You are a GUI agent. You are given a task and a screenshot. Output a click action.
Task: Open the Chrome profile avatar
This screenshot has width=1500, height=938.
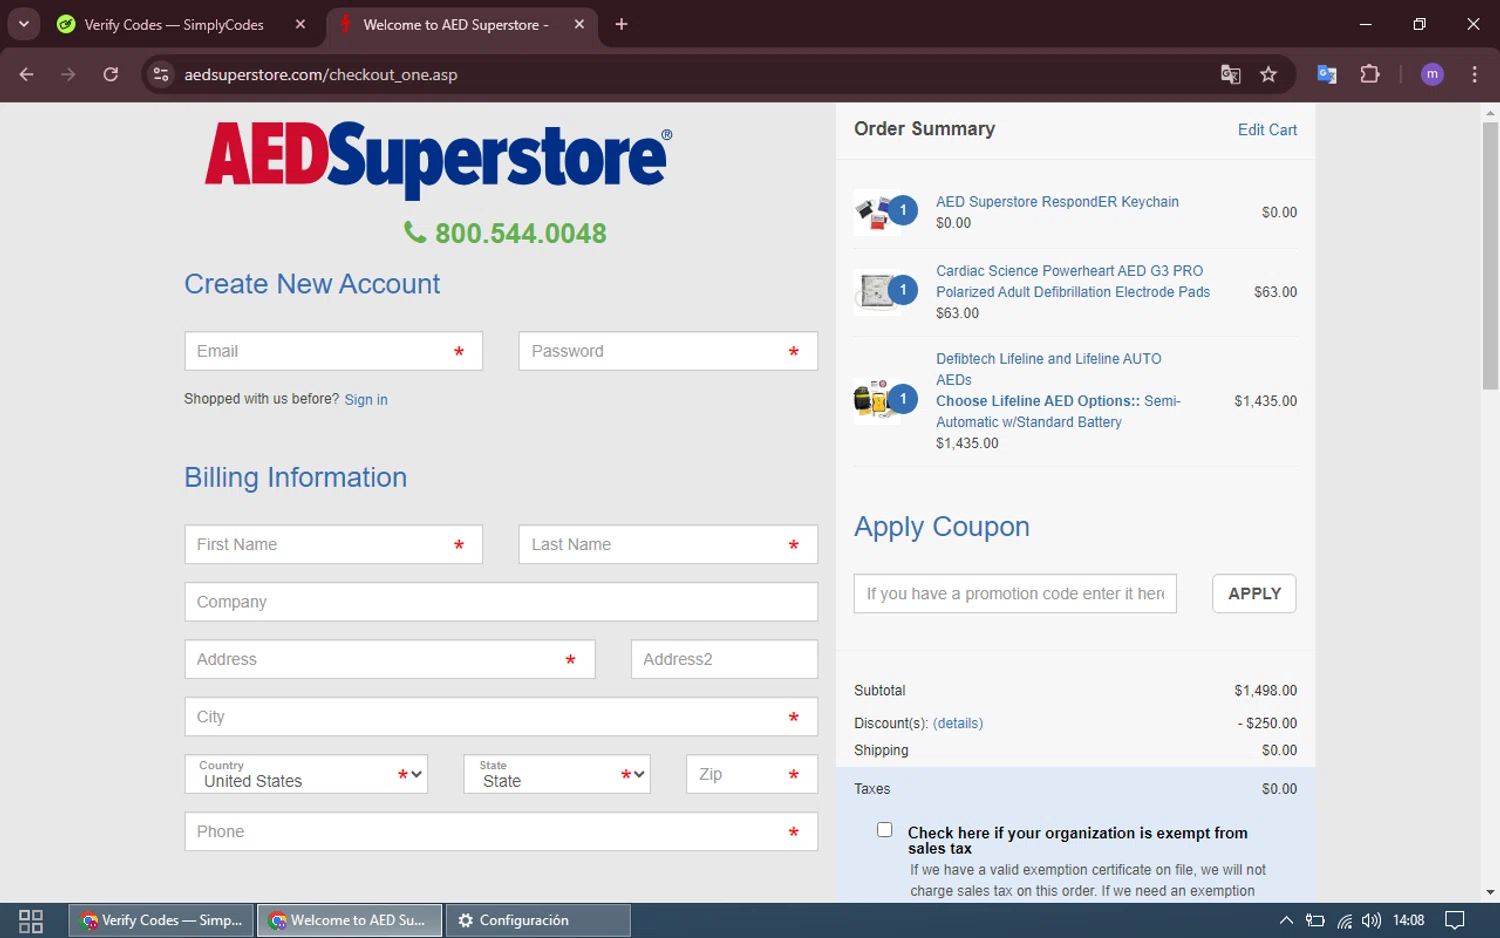point(1432,74)
